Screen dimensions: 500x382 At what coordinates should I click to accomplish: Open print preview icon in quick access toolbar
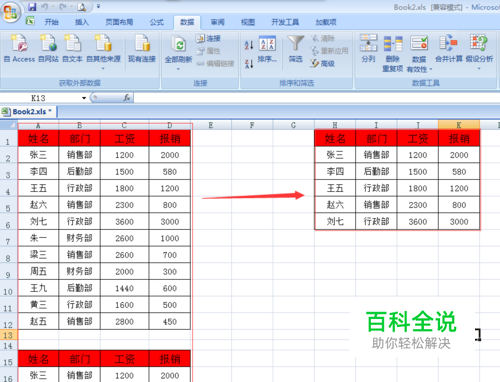(x=81, y=7)
